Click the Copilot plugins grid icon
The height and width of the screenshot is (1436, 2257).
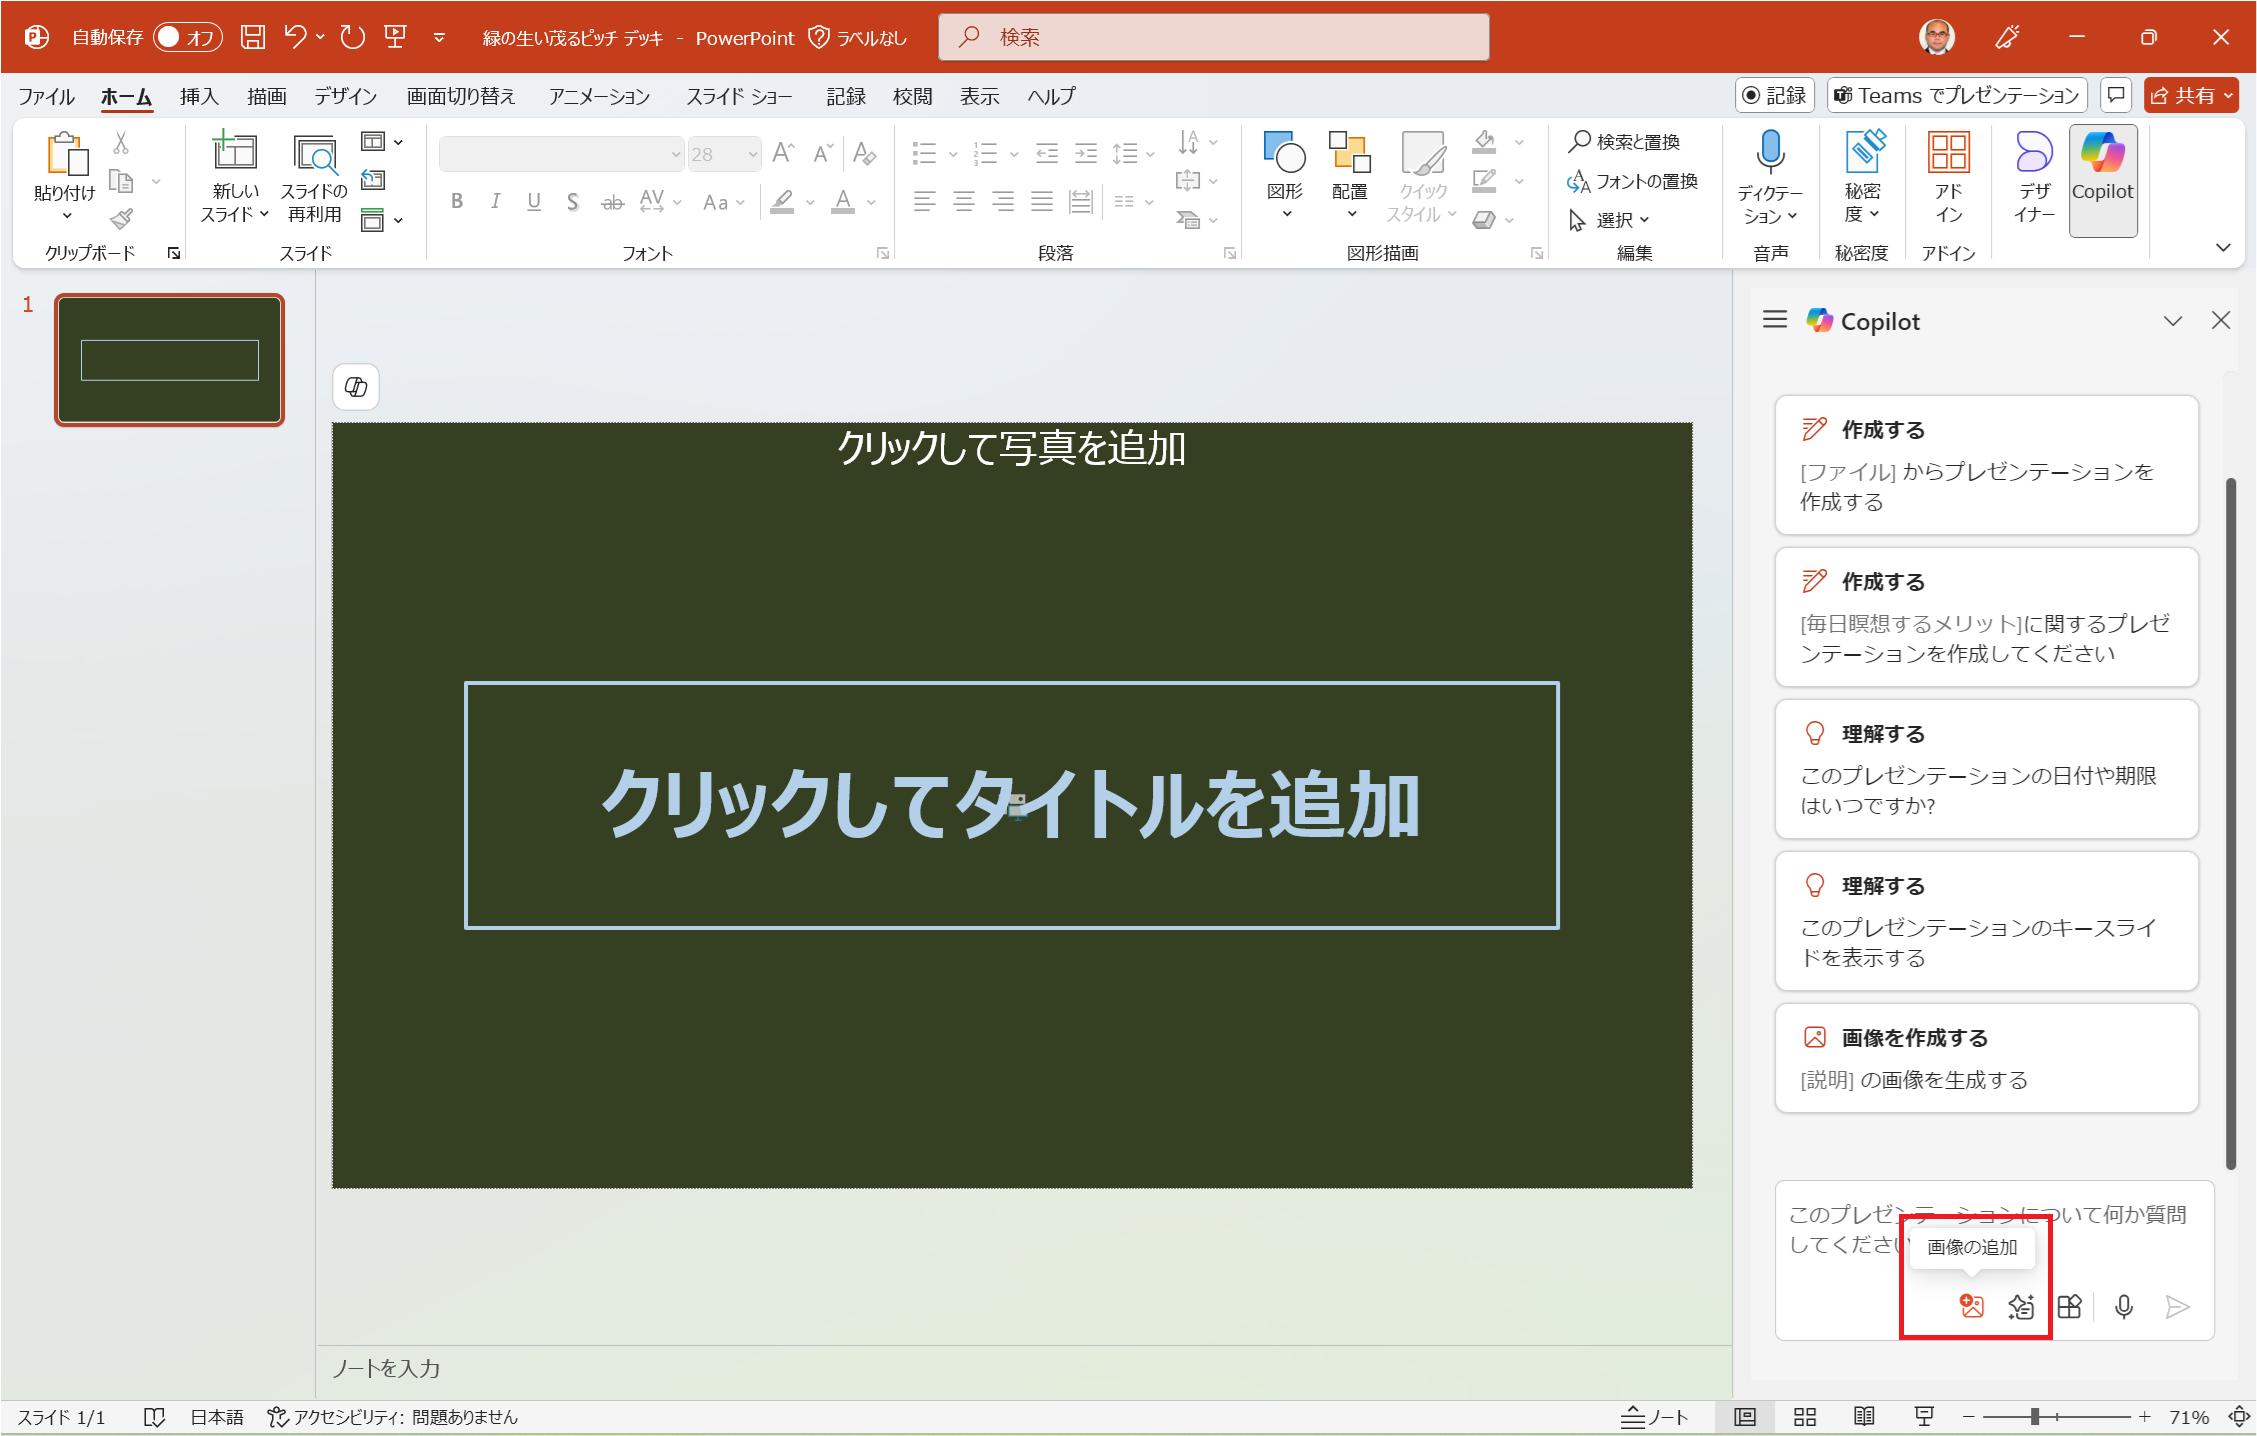pyautogui.click(x=2070, y=1306)
